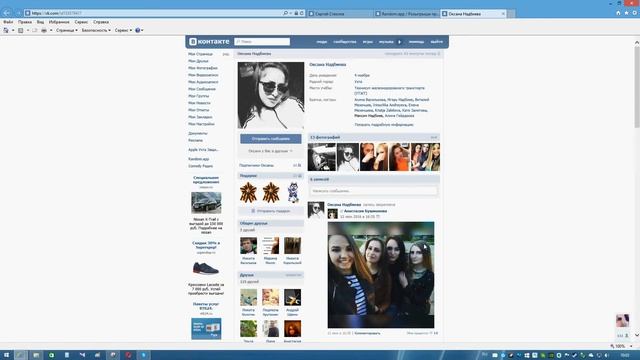The width and height of the screenshot is (640, 360).
Task: Click the blue help icon in command bar
Action: 138,30
